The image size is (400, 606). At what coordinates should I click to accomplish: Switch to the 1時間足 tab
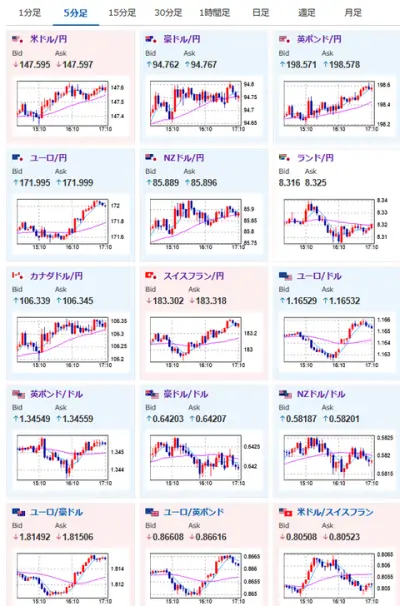pyautogui.click(x=214, y=13)
